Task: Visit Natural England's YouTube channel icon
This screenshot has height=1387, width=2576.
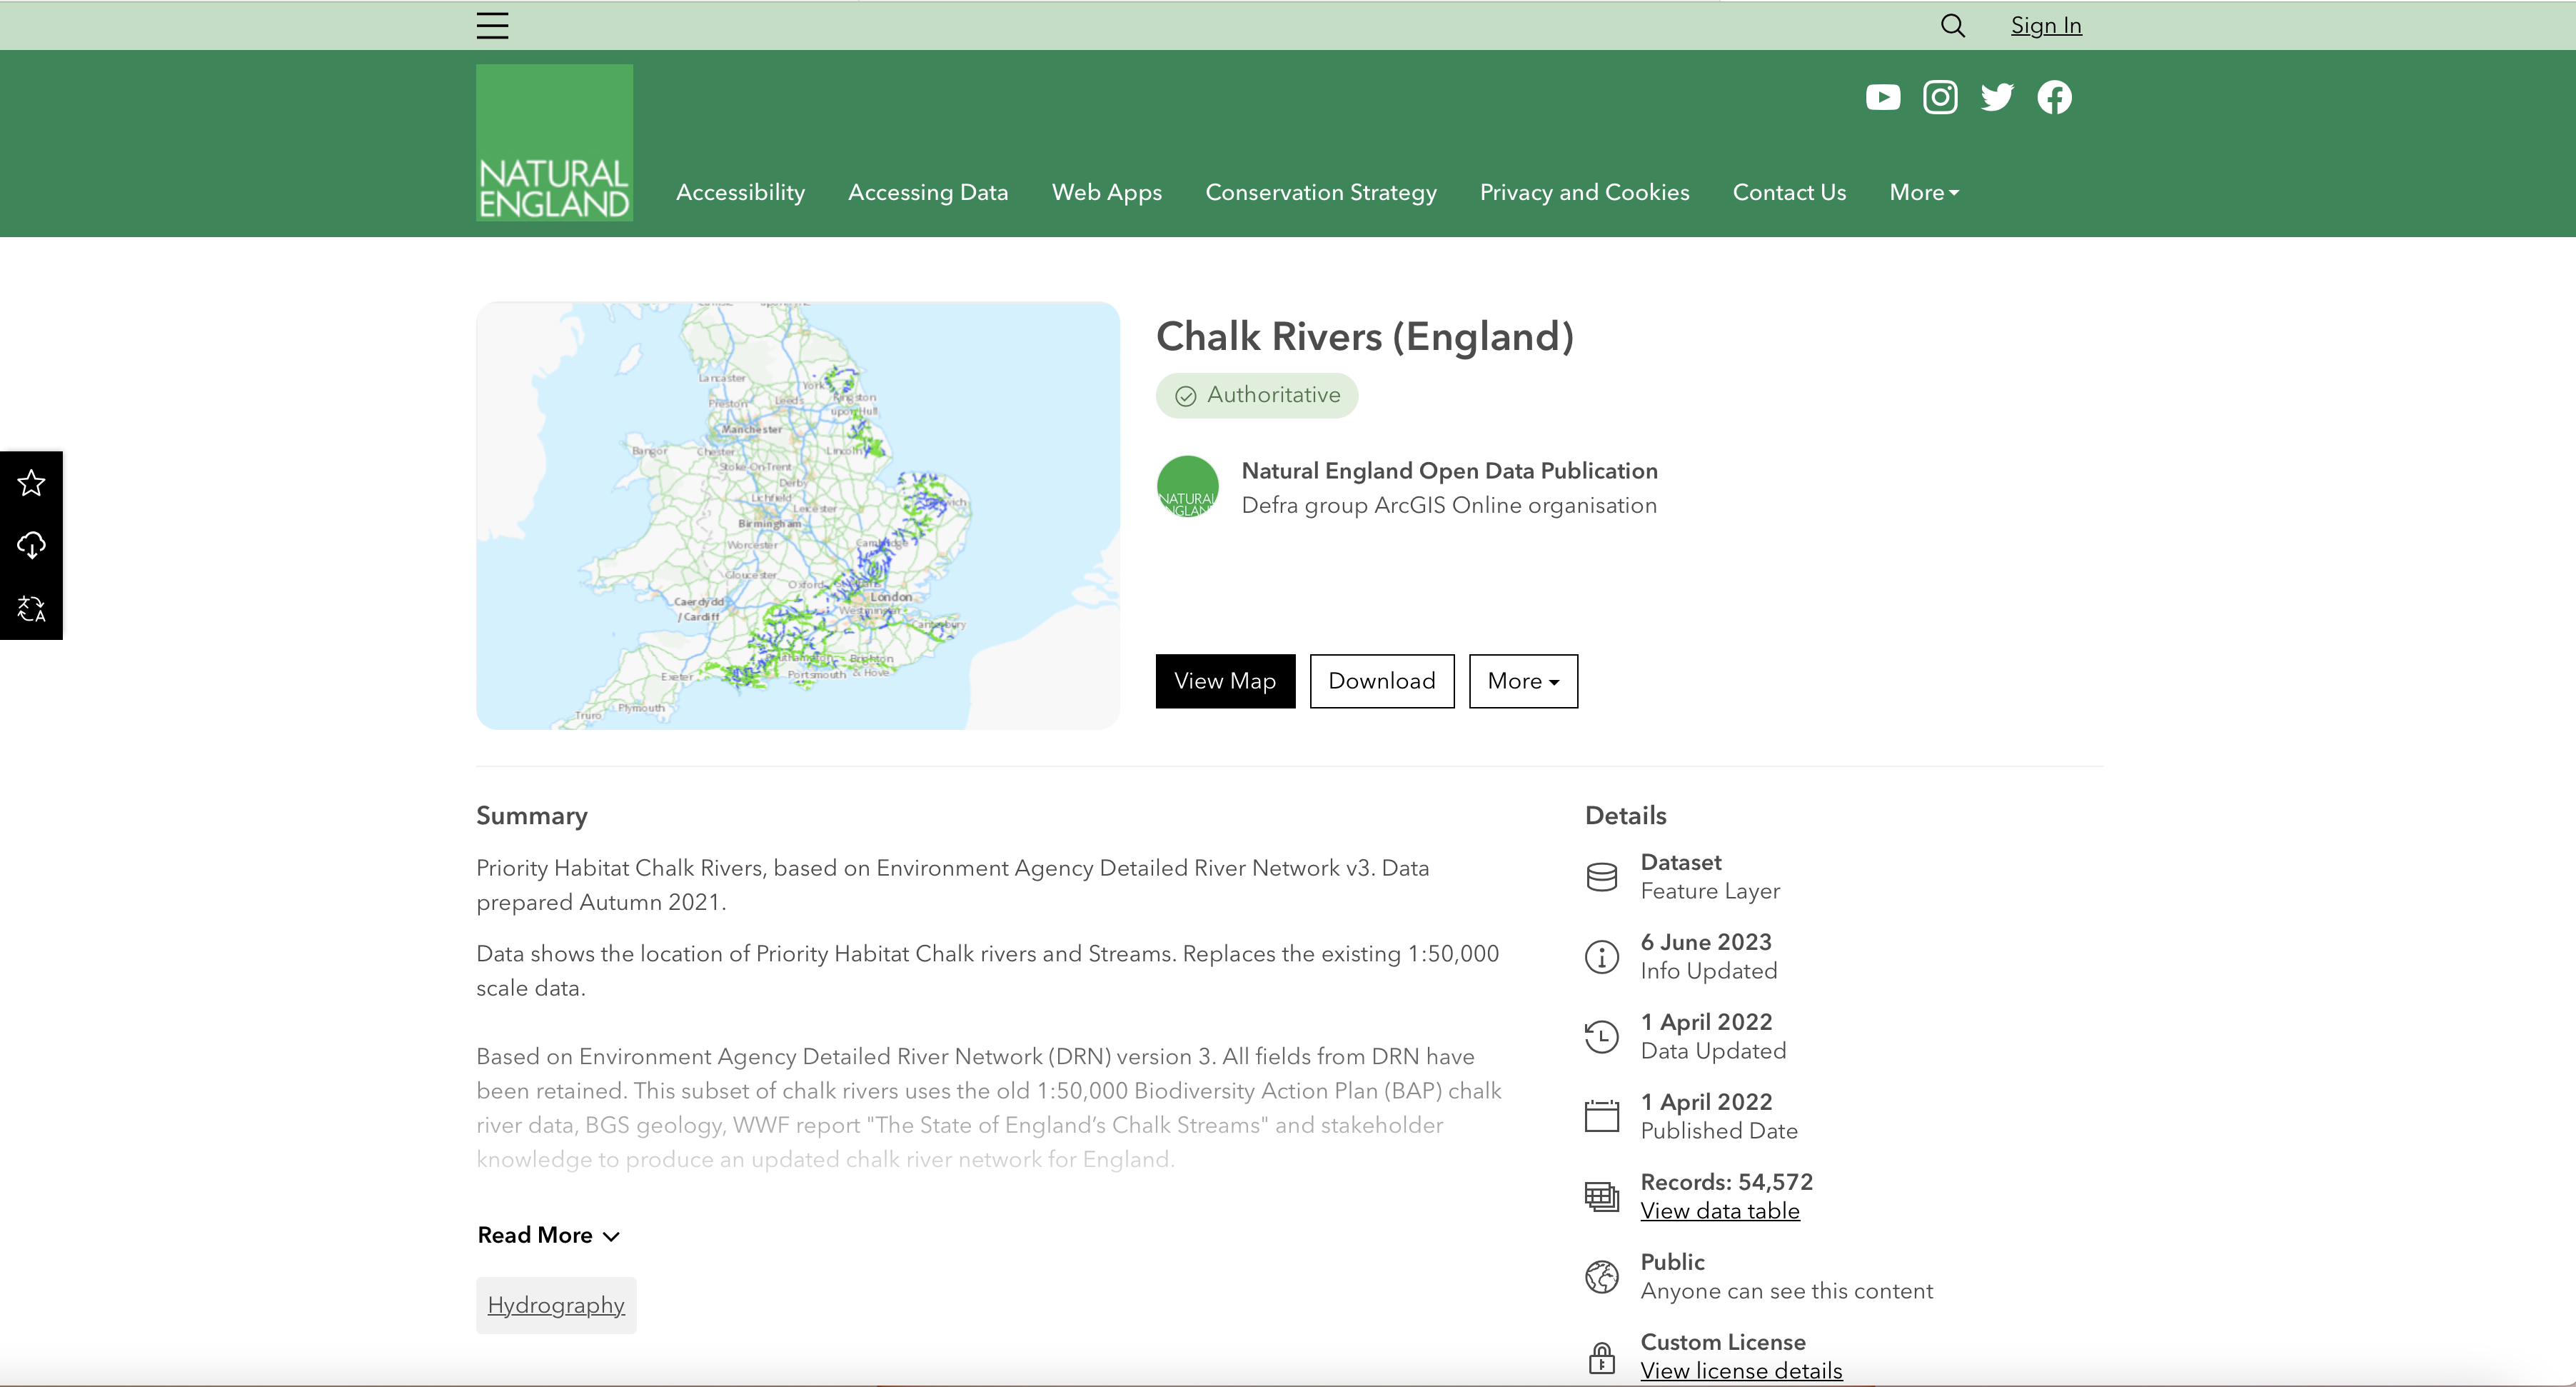Action: click(x=1883, y=96)
